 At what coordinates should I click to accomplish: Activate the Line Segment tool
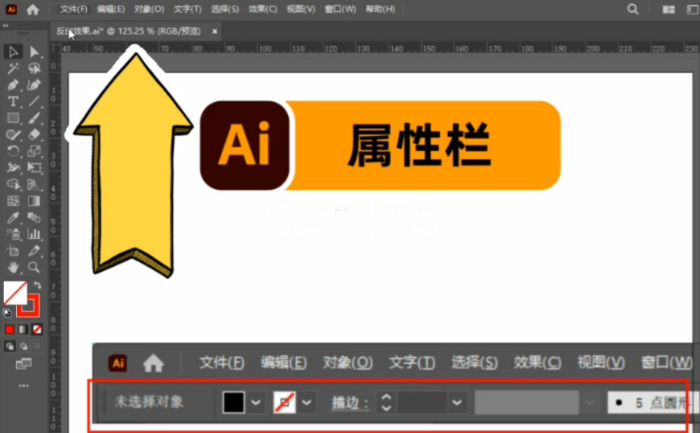click(34, 101)
